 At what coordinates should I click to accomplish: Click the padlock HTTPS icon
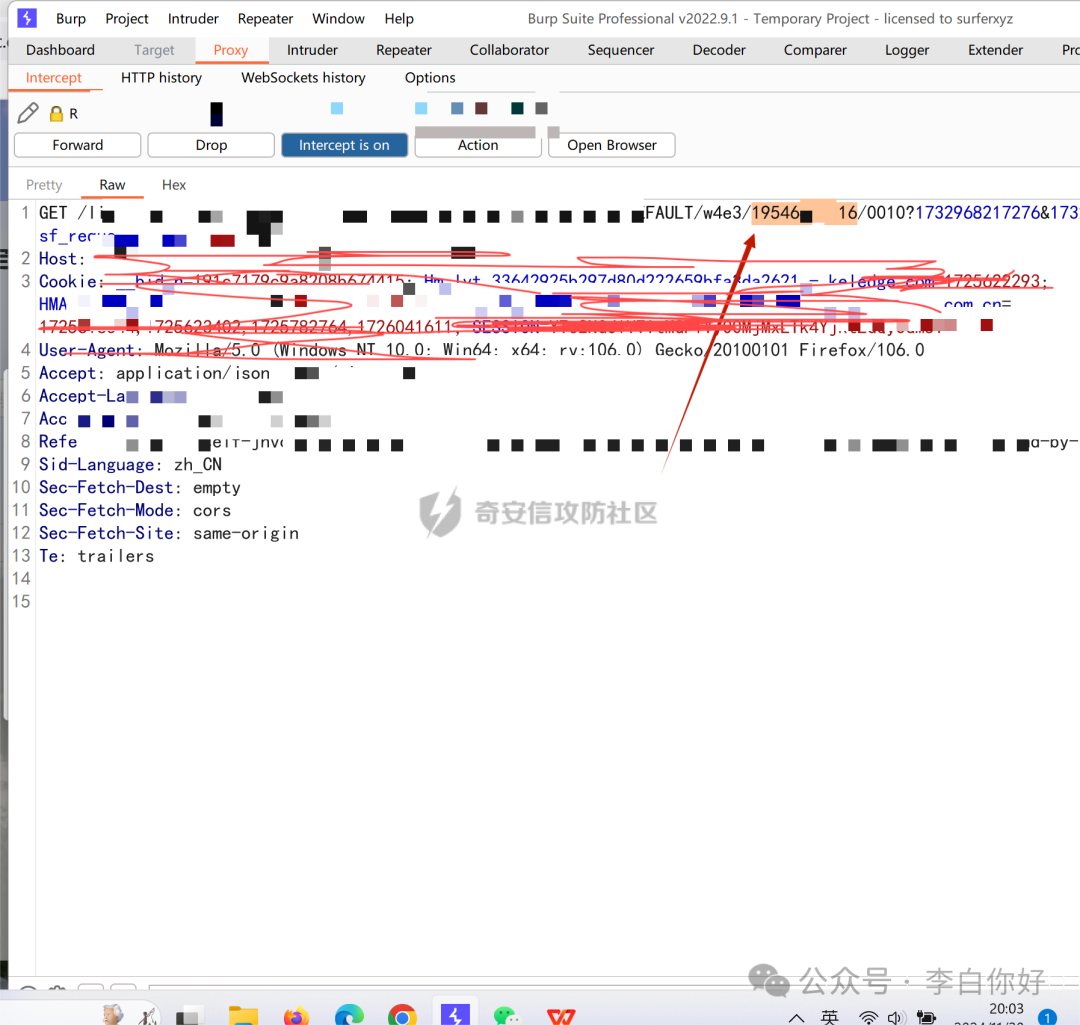tap(56, 114)
